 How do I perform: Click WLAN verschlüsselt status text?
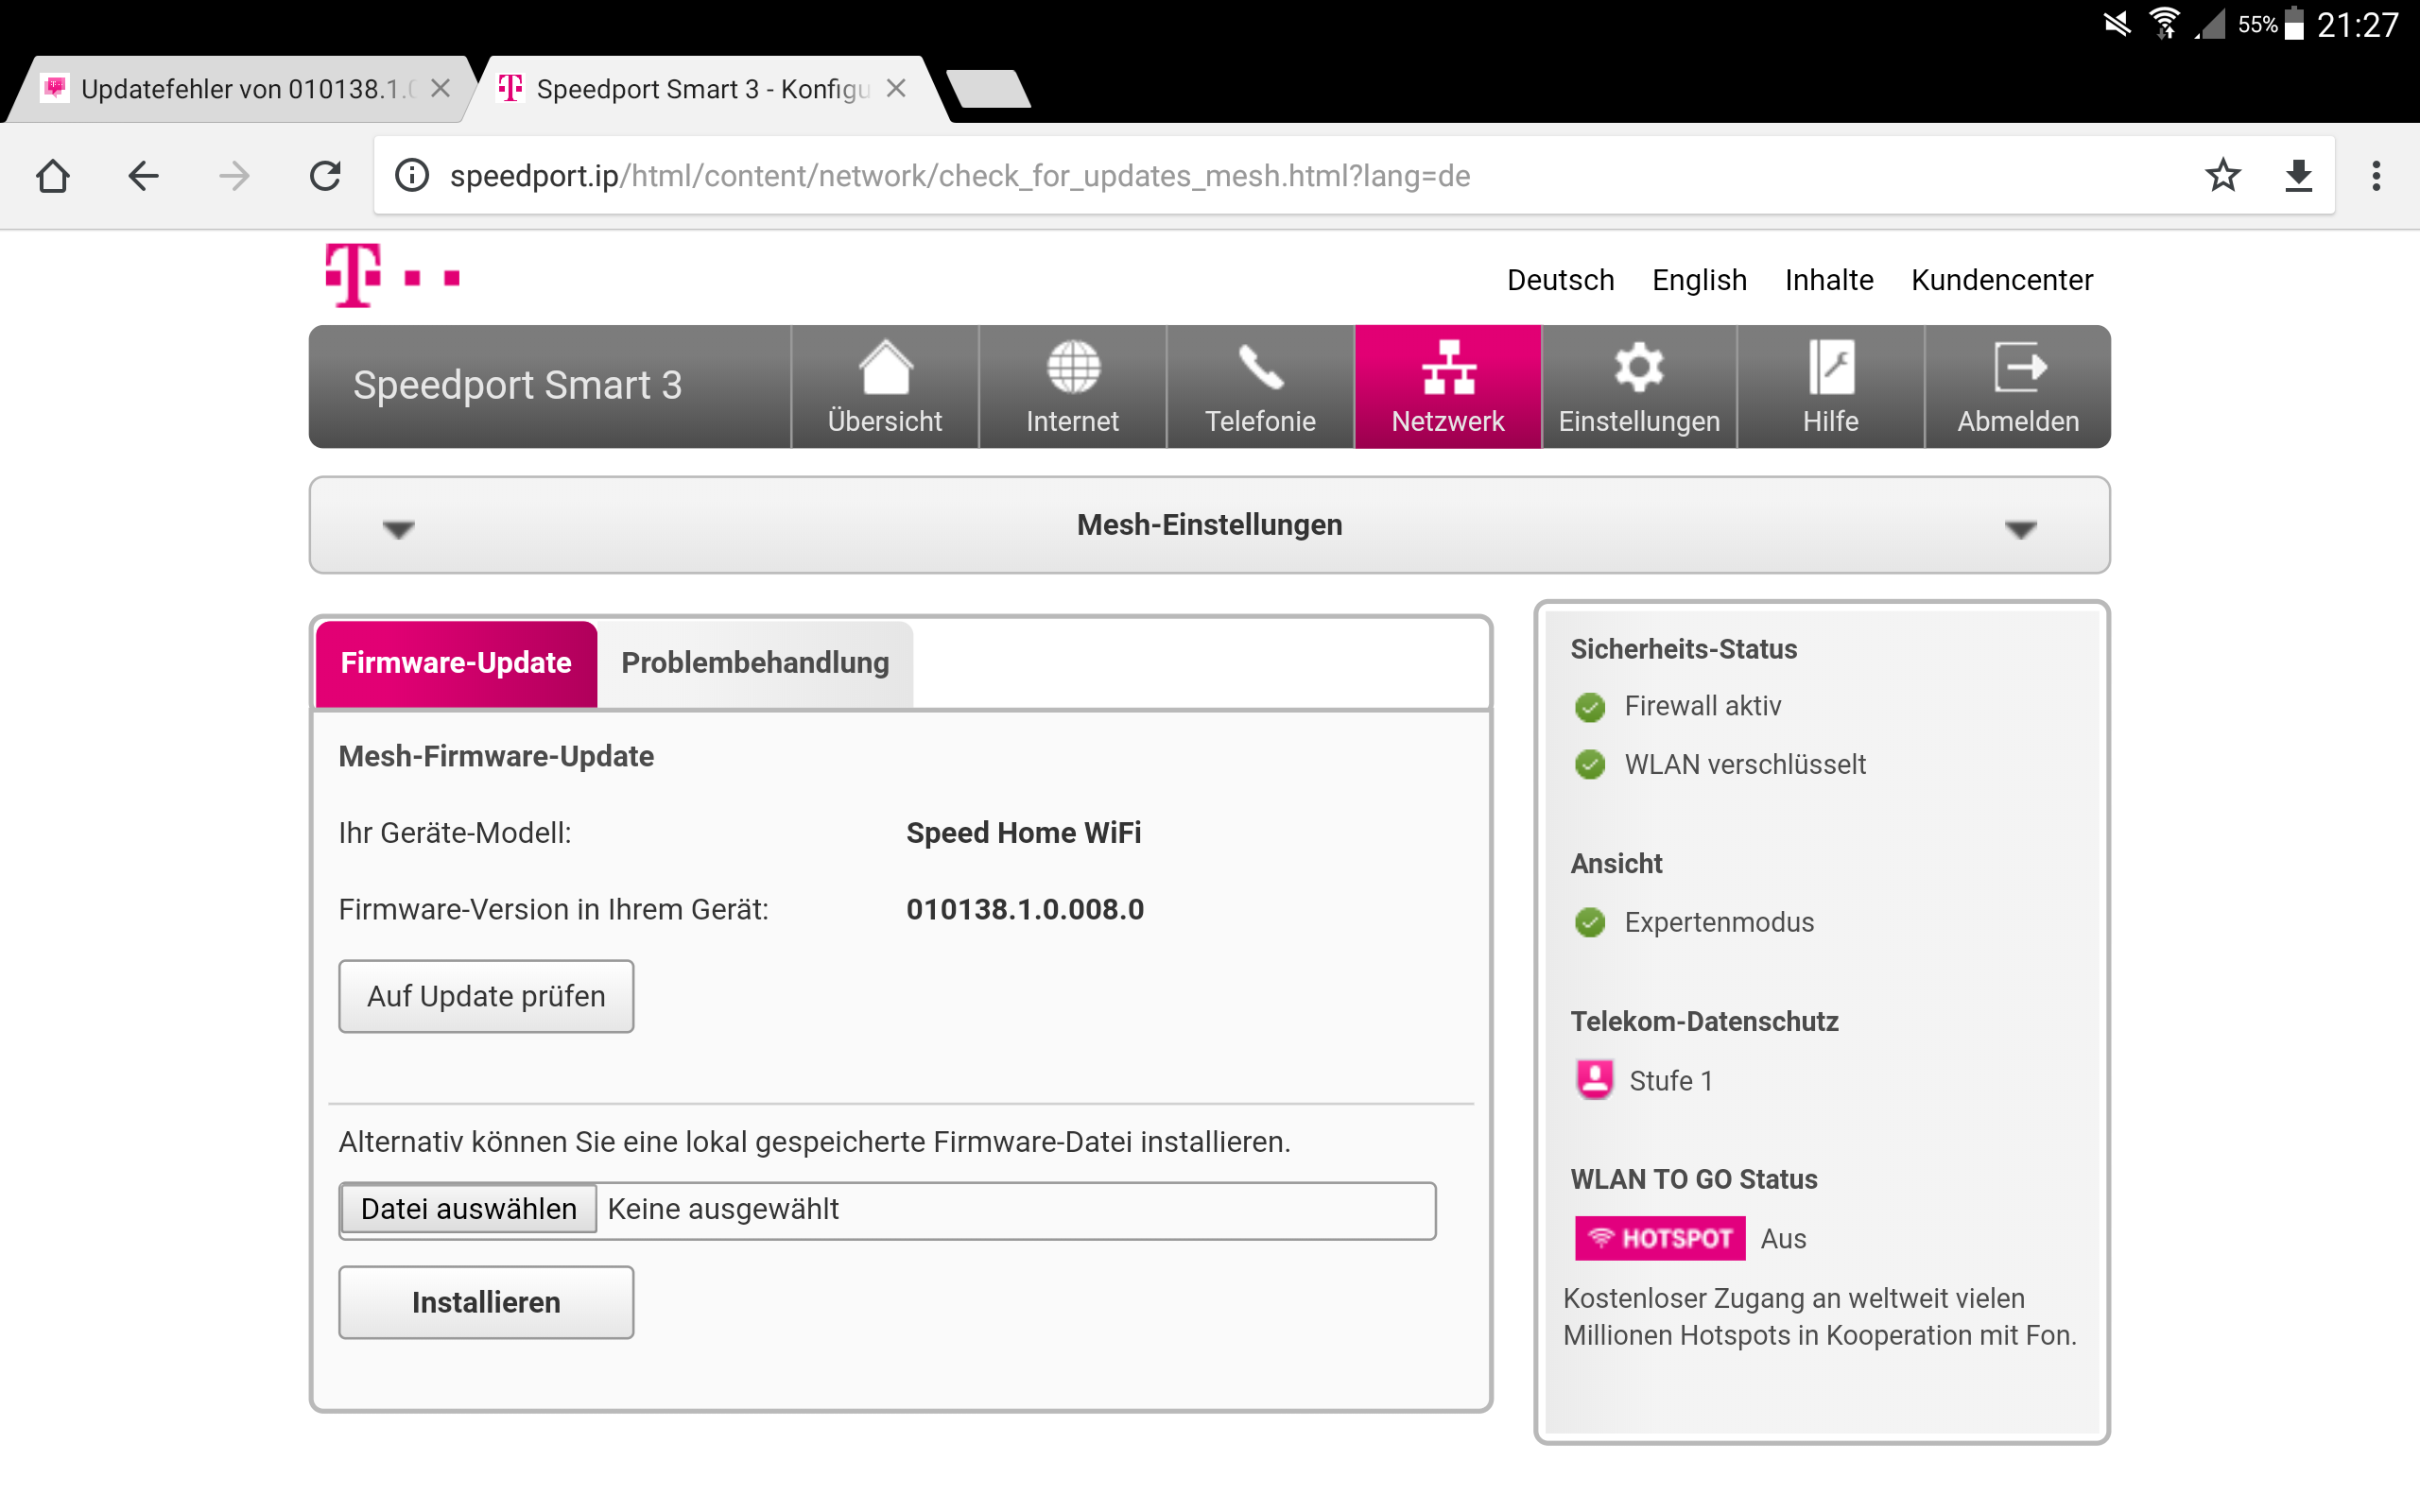[1744, 764]
